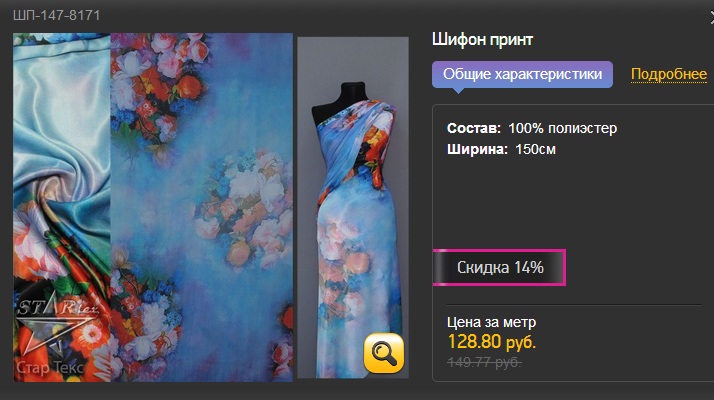The width and height of the screenshot is (714, 400).
Task: Click the product code ШП-147-8171
Action: click(56, 15)
